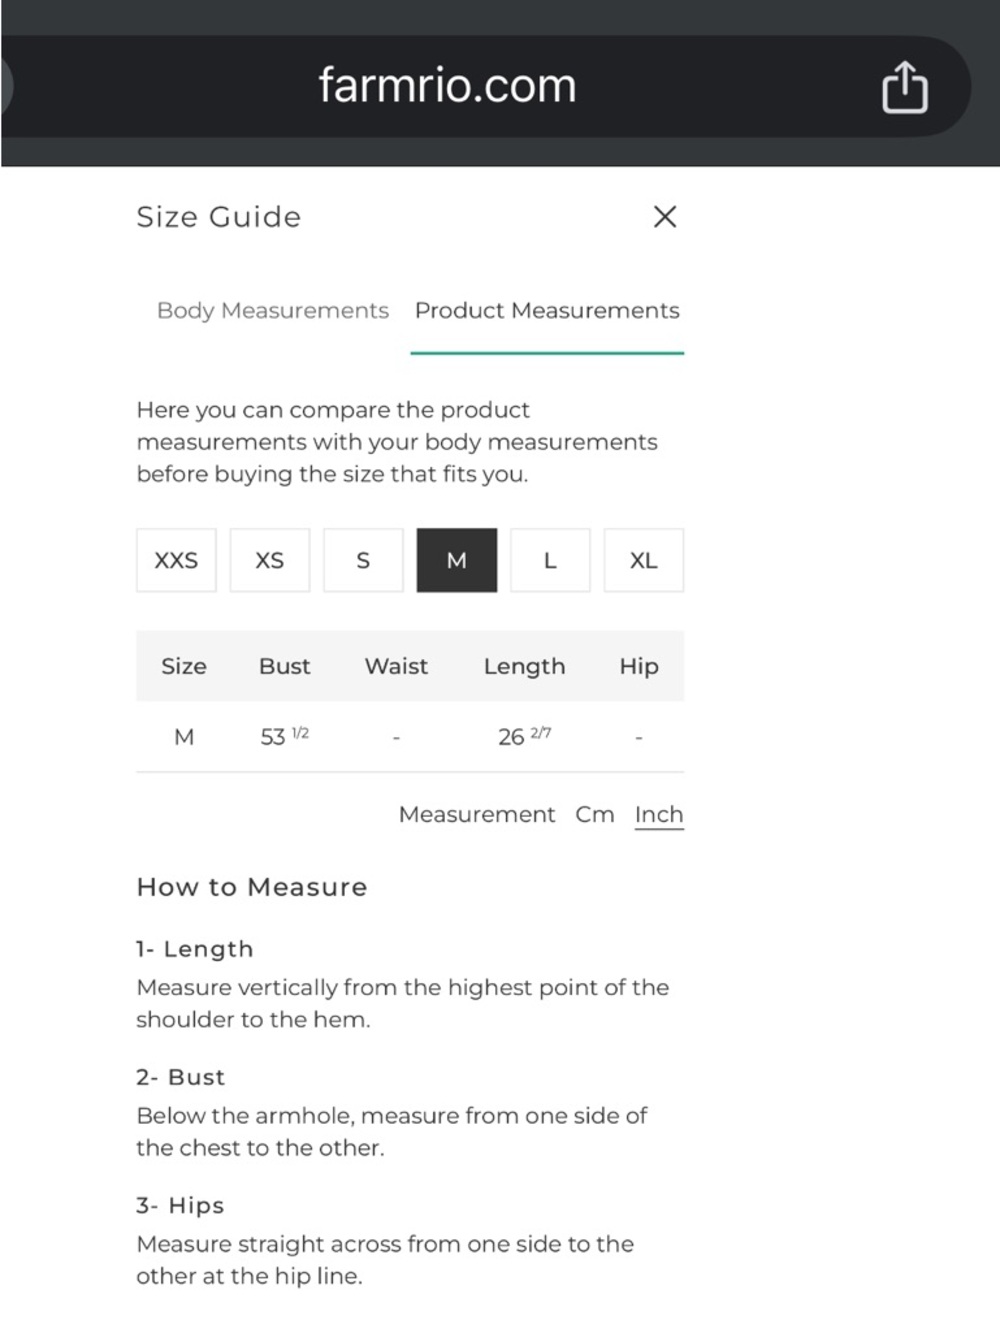Pick size L
Viewport: 1000px width, 1333px height.
coord(550,560)
